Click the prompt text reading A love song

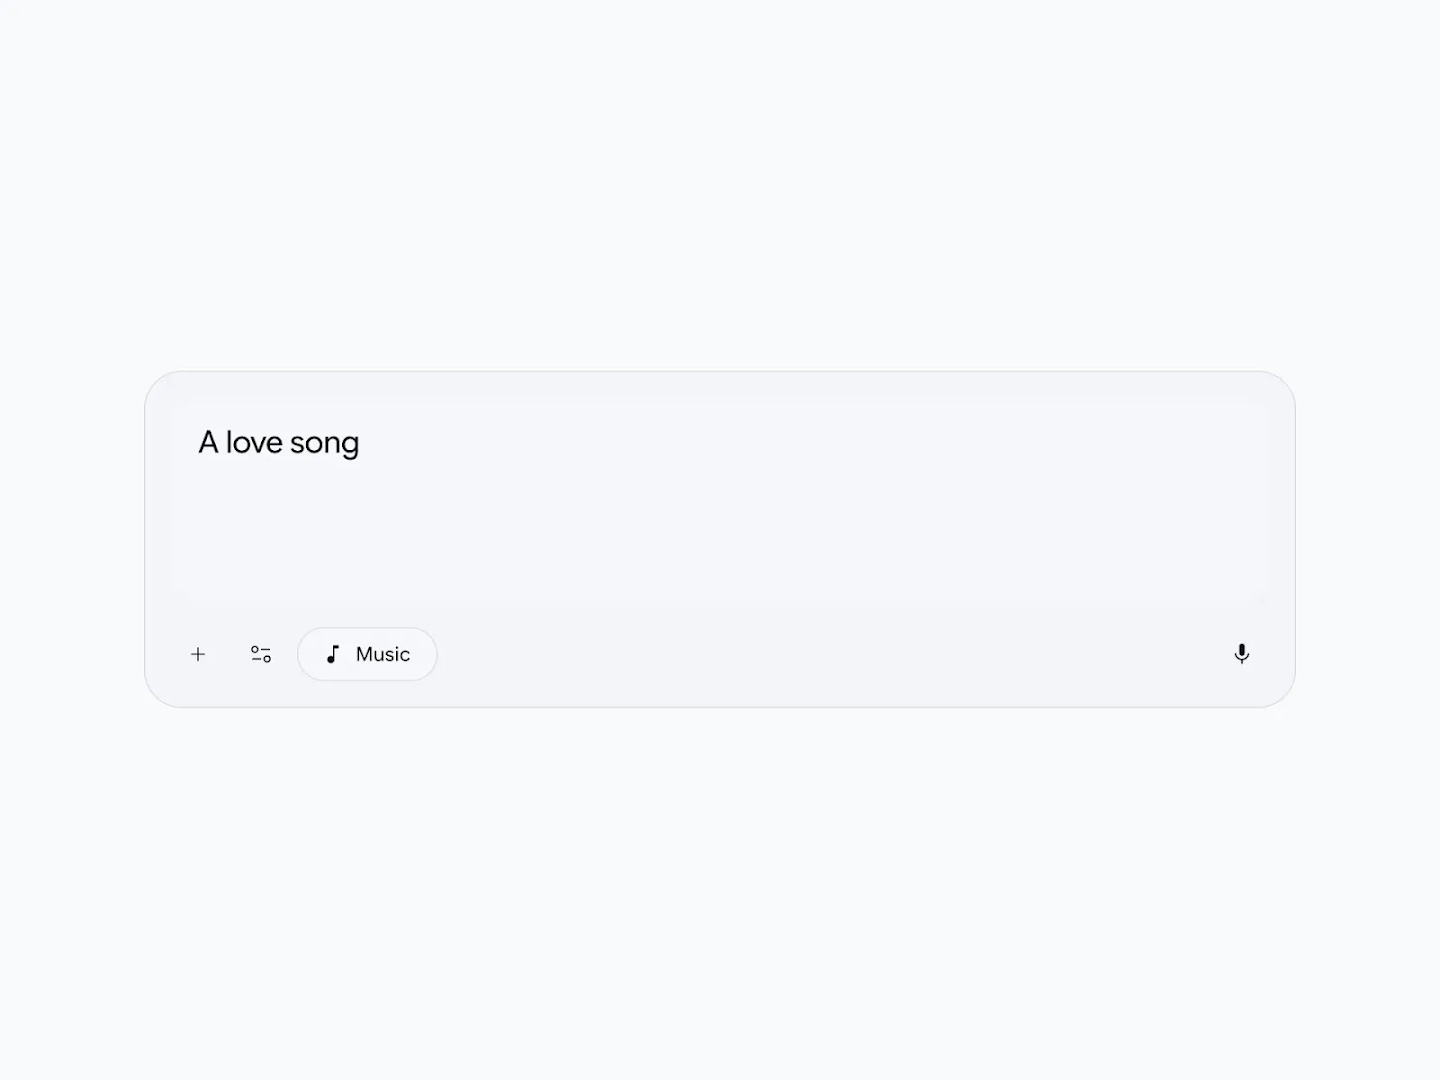(279, 442)
